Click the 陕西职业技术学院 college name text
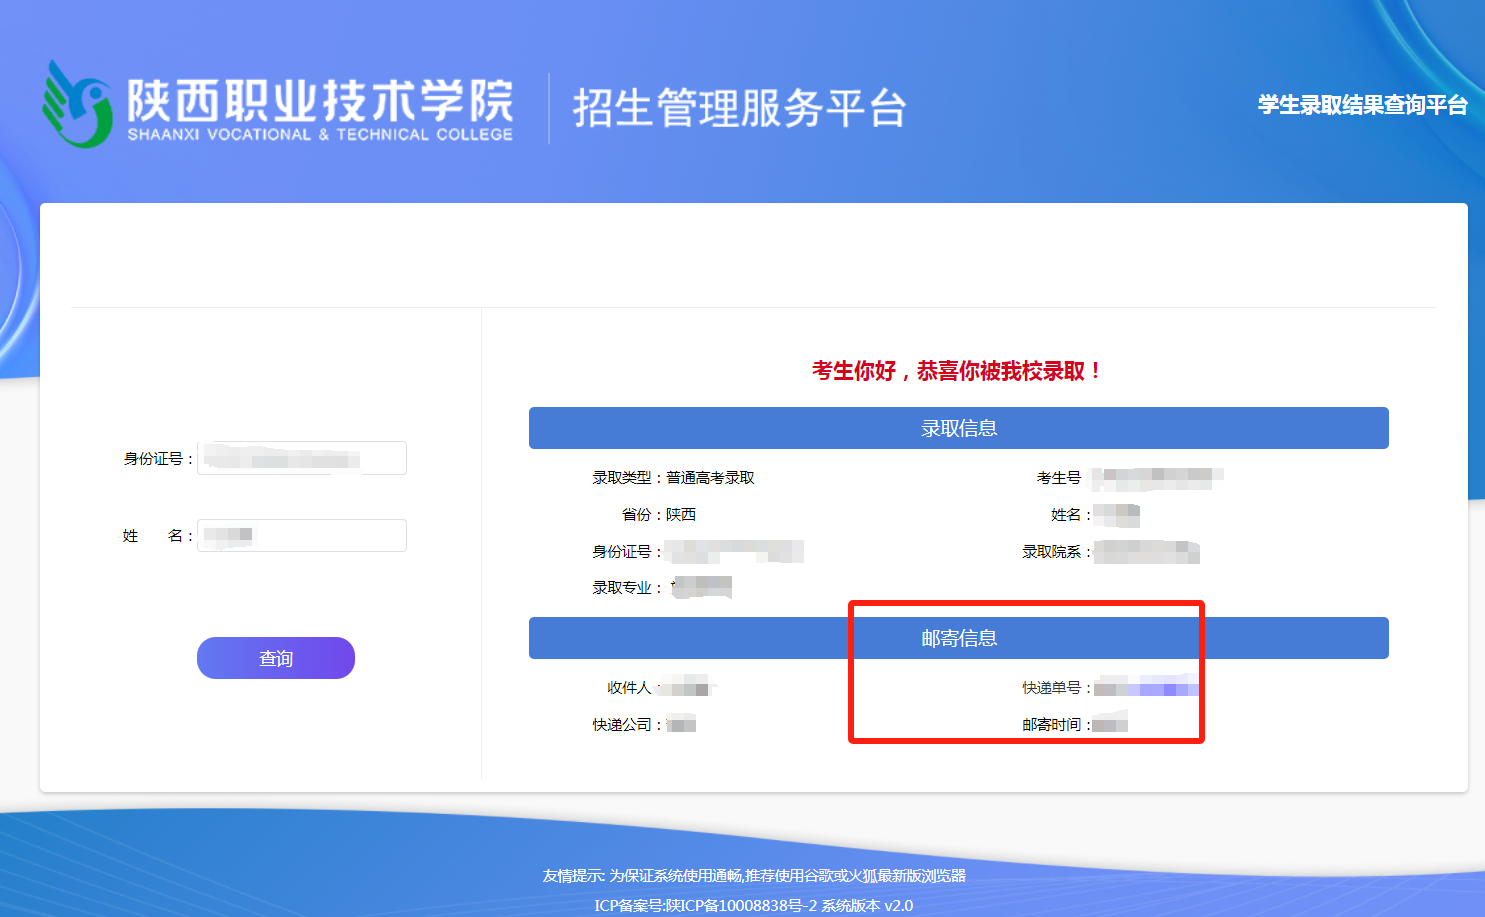1485x917 pixels. click(x=320, y=100)
